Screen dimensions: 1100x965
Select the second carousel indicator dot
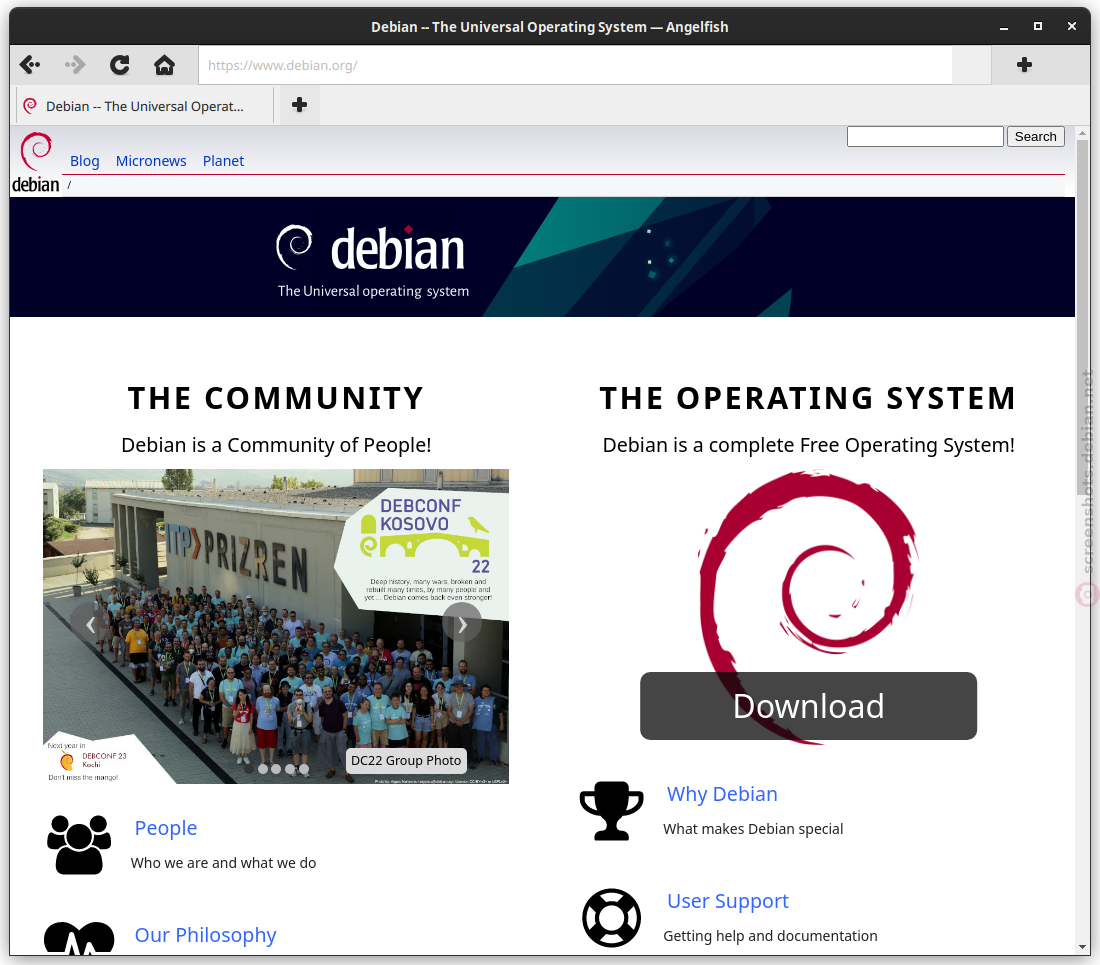point(262,769)
